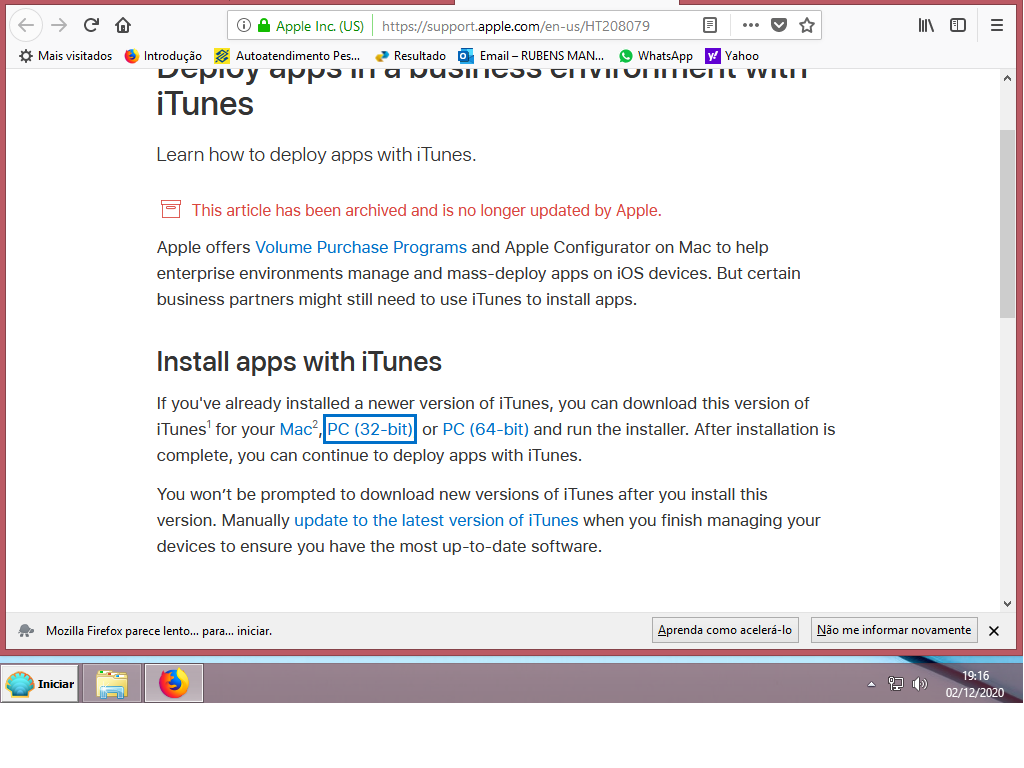
Task: Click the volume speaker tray icon
Action: coord(920,685)
